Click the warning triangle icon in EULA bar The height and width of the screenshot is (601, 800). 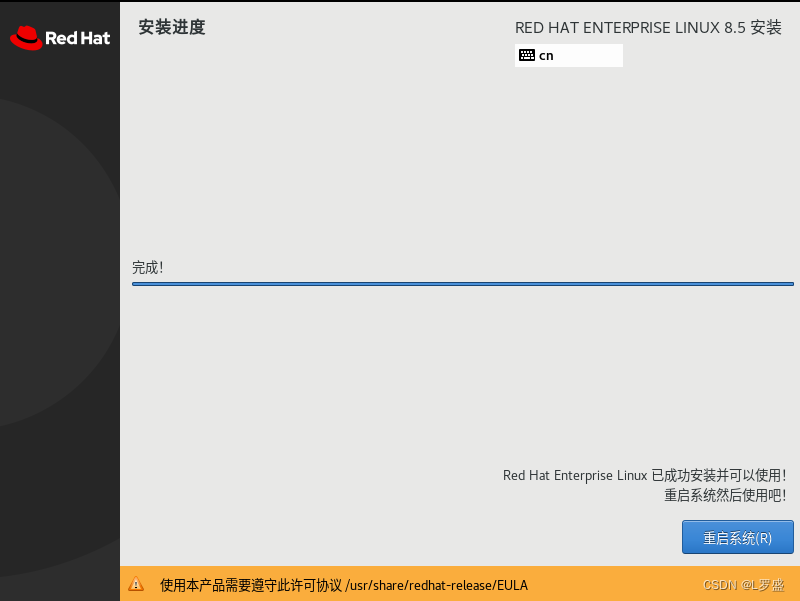pos(136,584)
